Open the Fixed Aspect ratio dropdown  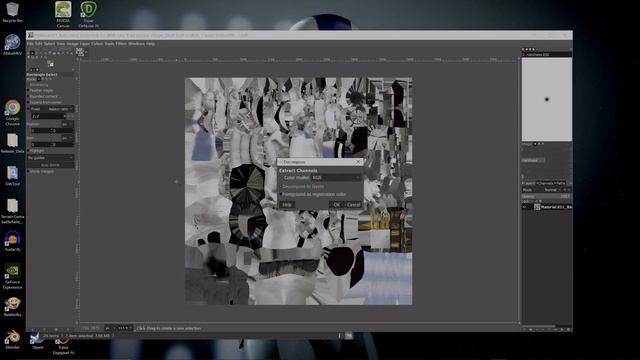tap(60, 109)
